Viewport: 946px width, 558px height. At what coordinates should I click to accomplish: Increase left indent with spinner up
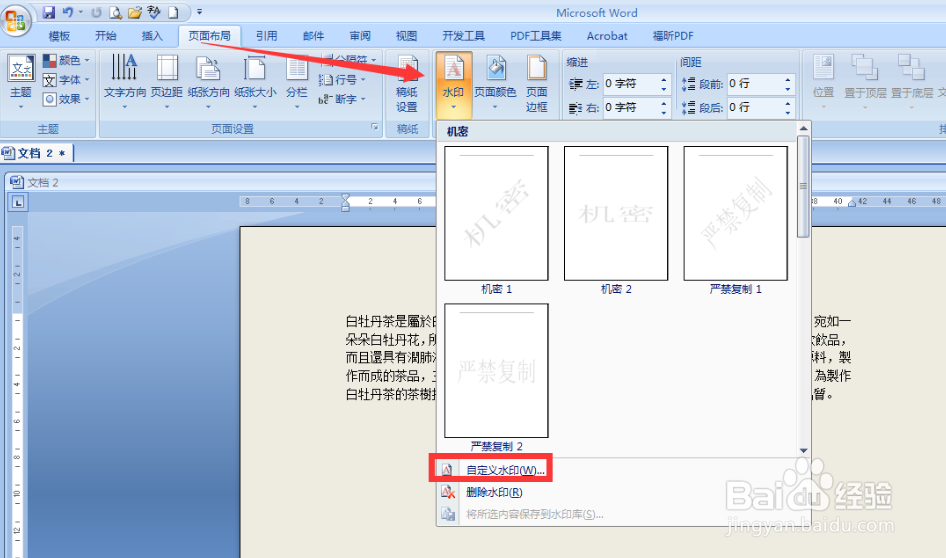(664, 80)
